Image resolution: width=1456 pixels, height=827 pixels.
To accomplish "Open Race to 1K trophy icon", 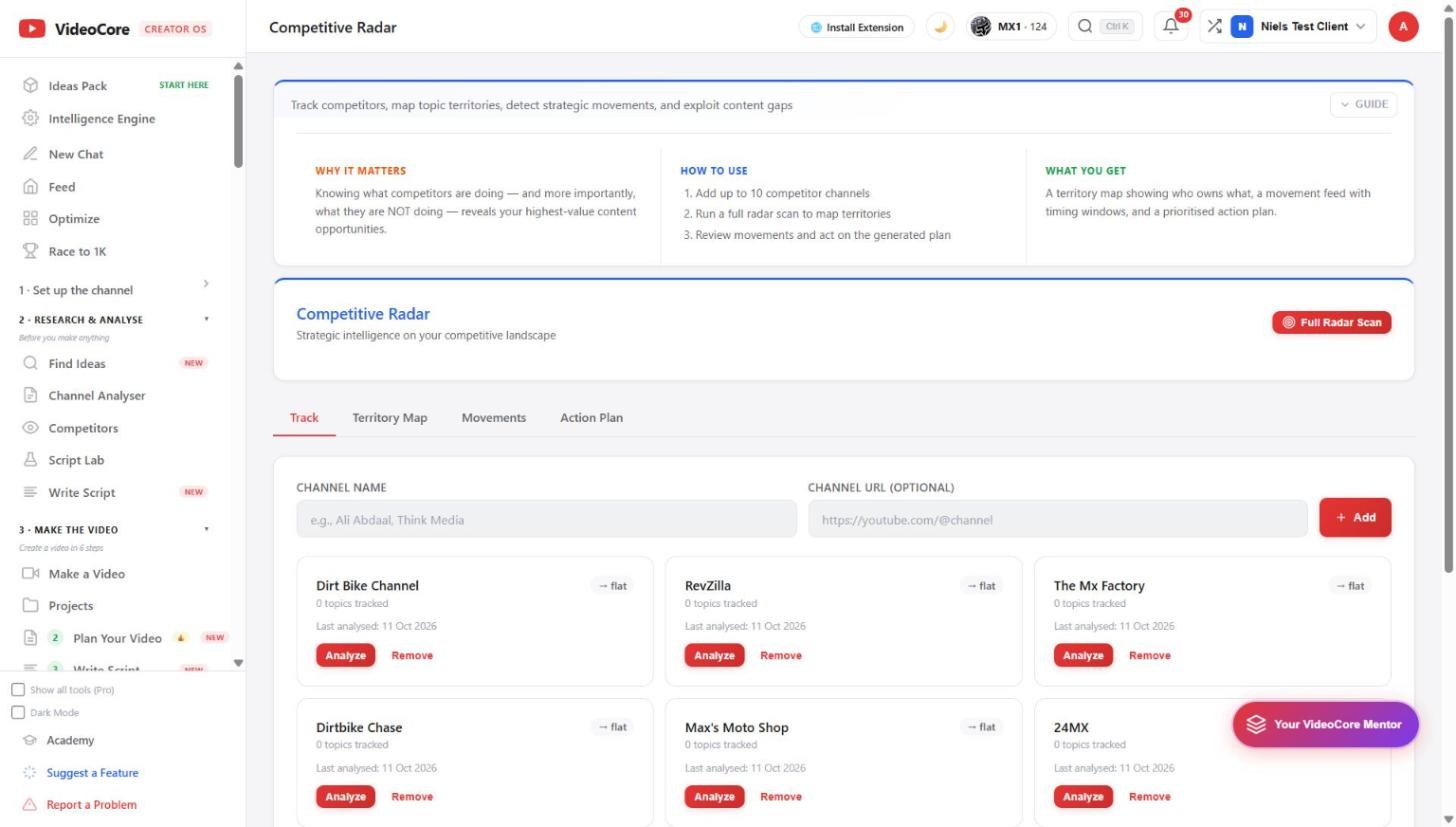I will coord(30,251).
